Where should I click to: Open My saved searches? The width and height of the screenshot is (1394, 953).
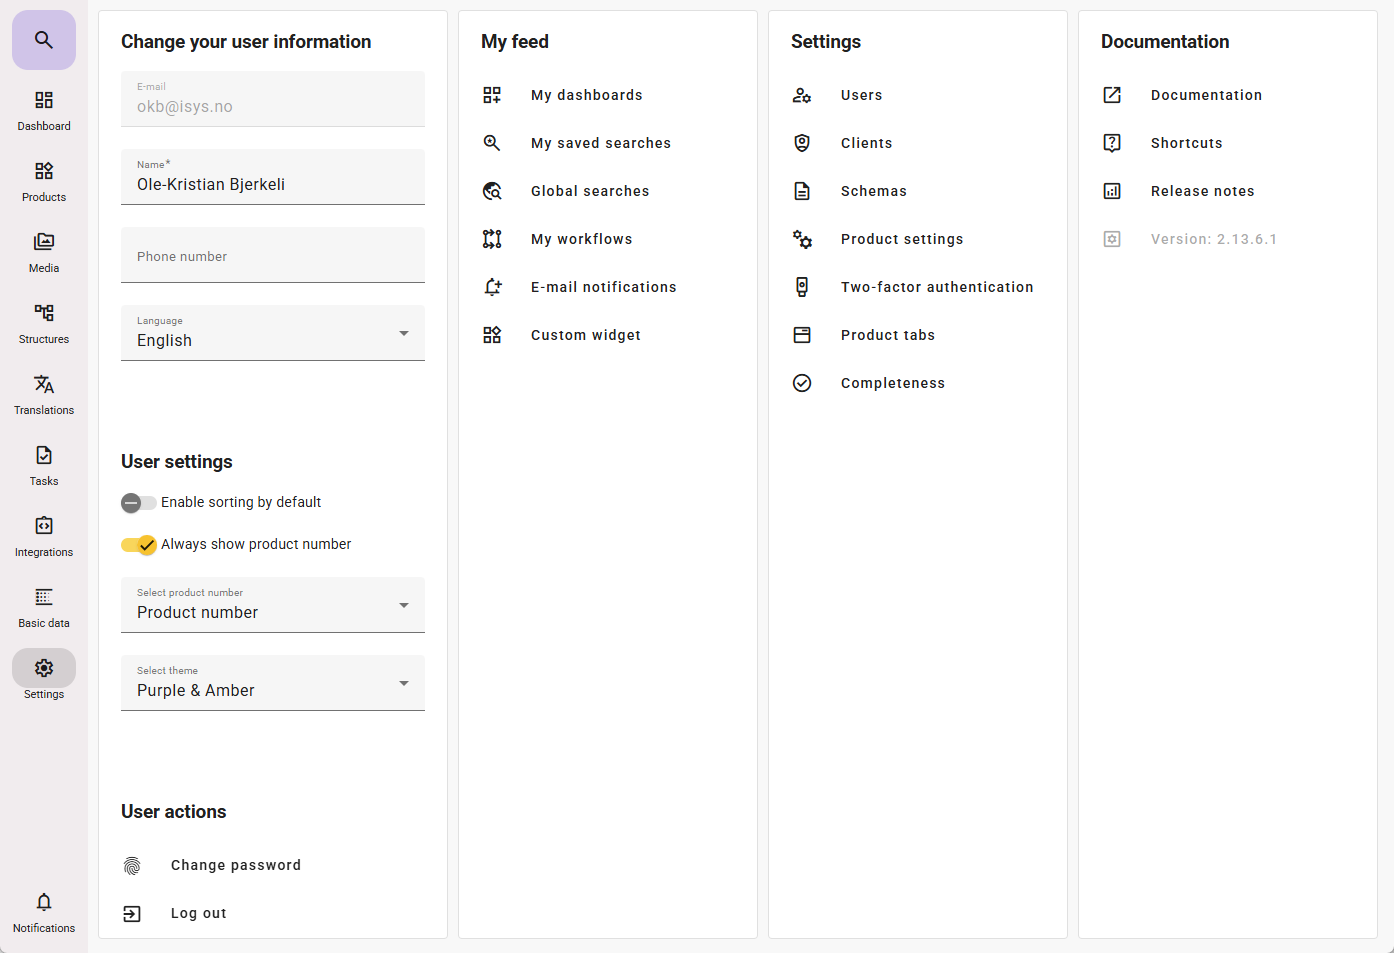[600, 143]
